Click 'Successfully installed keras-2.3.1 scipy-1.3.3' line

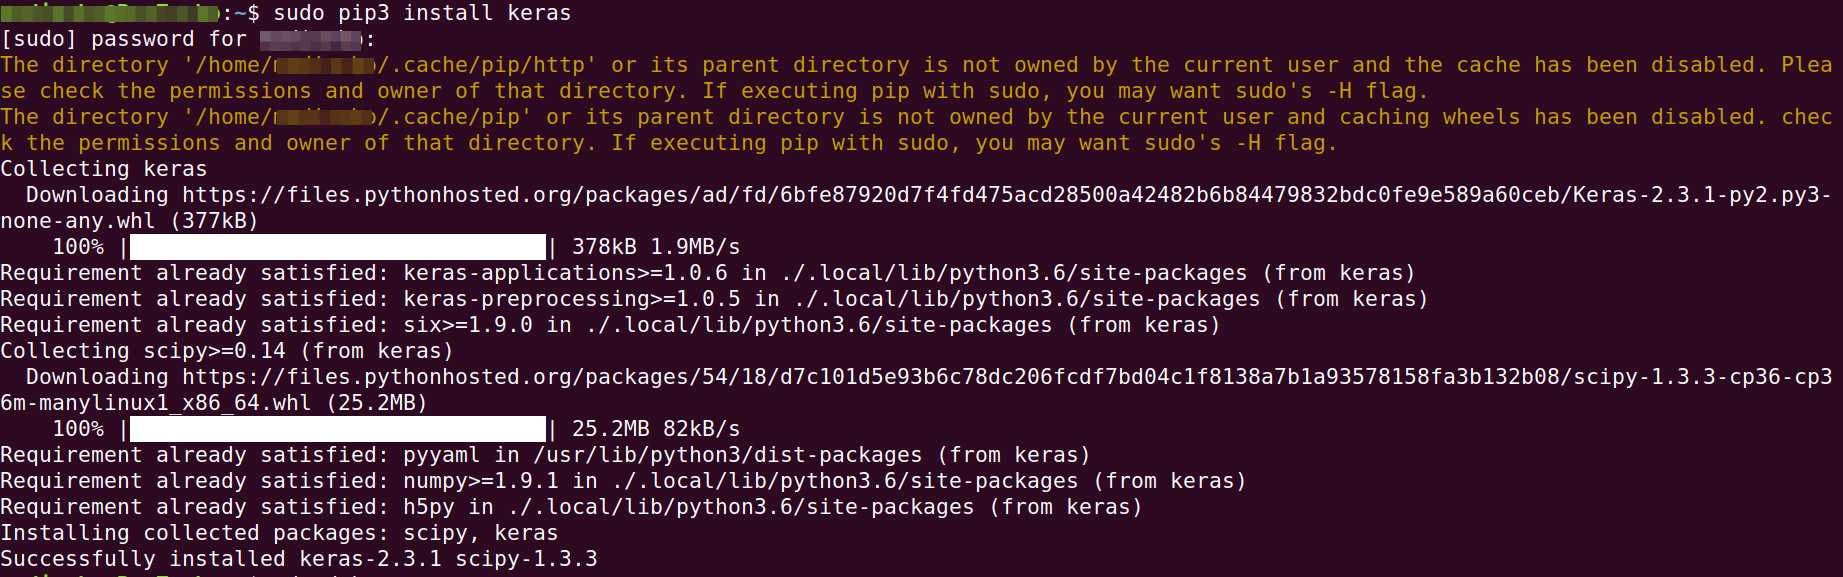pyautogui.click(x=299, y=559)
